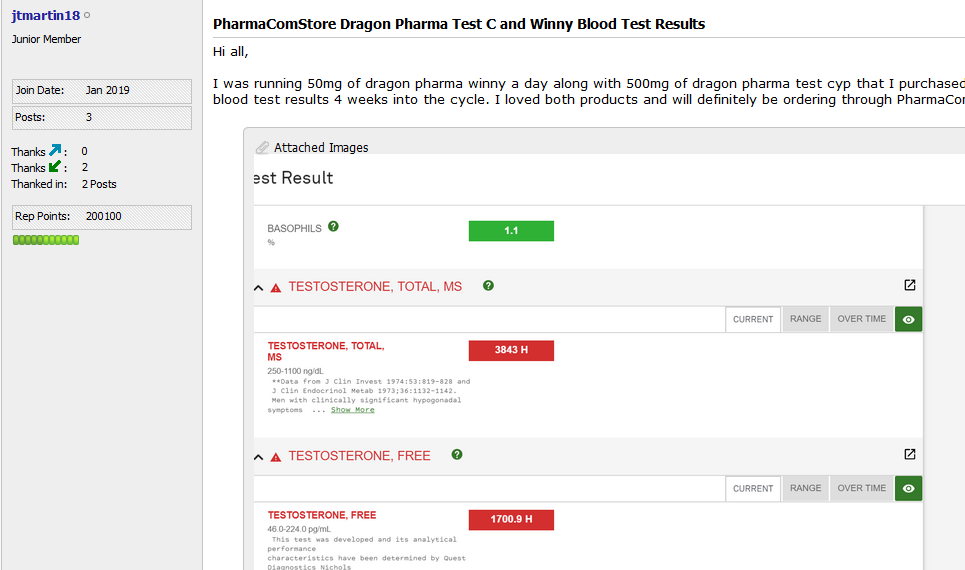This screenshot has height=570, width=965.
Task: Switch to RANGE tab for Testosterone Total
Action: [805, 319]
